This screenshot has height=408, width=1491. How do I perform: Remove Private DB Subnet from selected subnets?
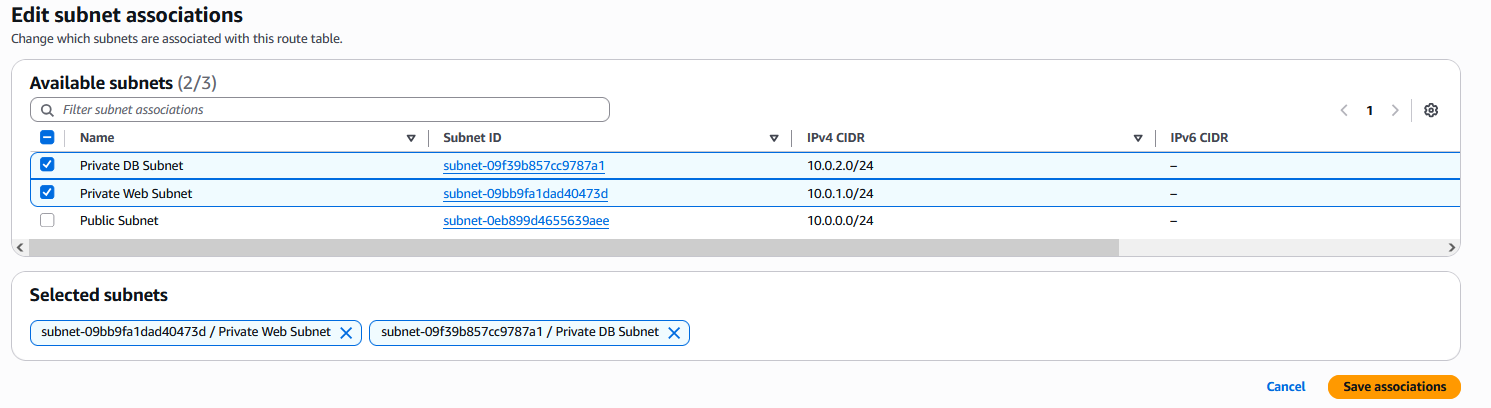674,333
